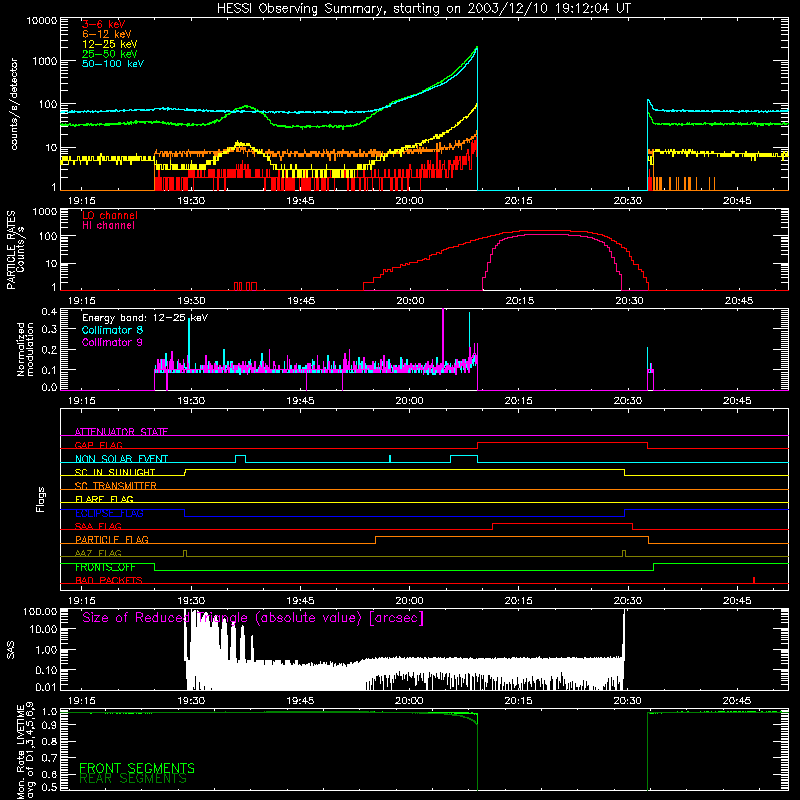800x800 pixels.
Task: Select the orange 6-12 keV legend label
Action: [x=107, y=34]
